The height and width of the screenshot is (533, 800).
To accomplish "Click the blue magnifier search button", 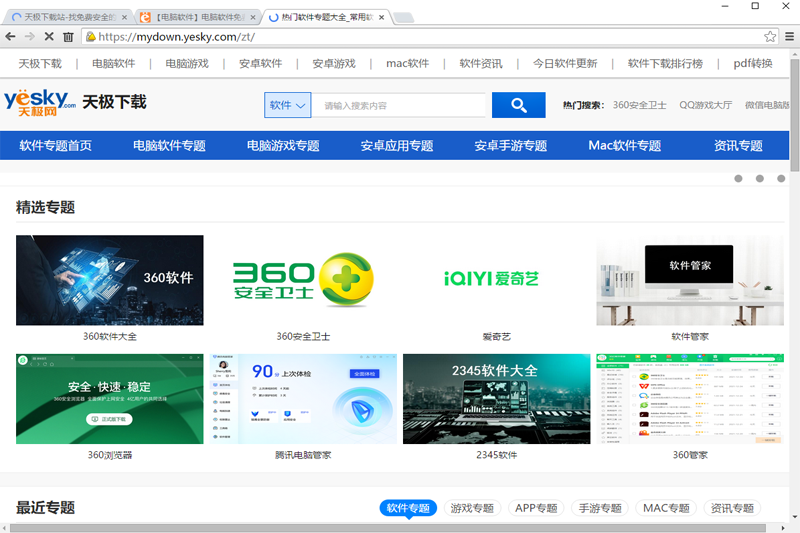I will point(518,105).
